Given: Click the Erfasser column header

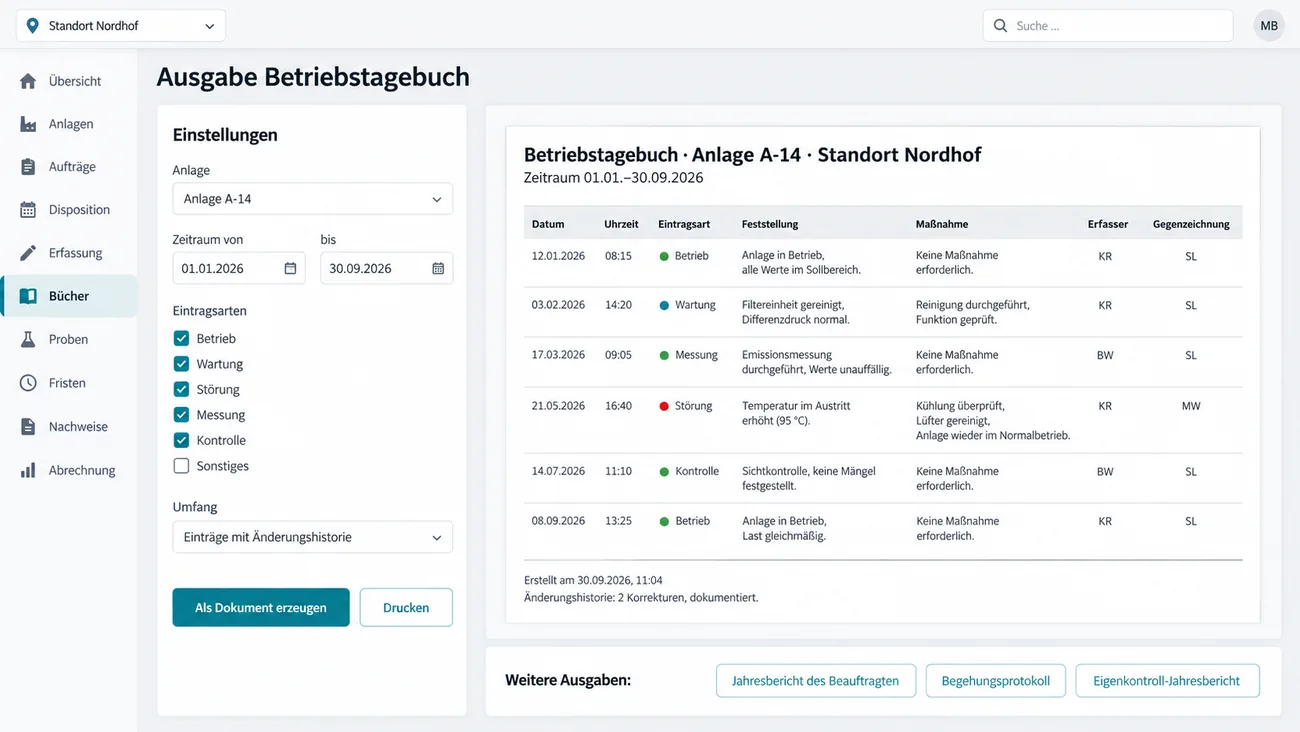Looking at the screenshot, I should [x=1108, y=224].
